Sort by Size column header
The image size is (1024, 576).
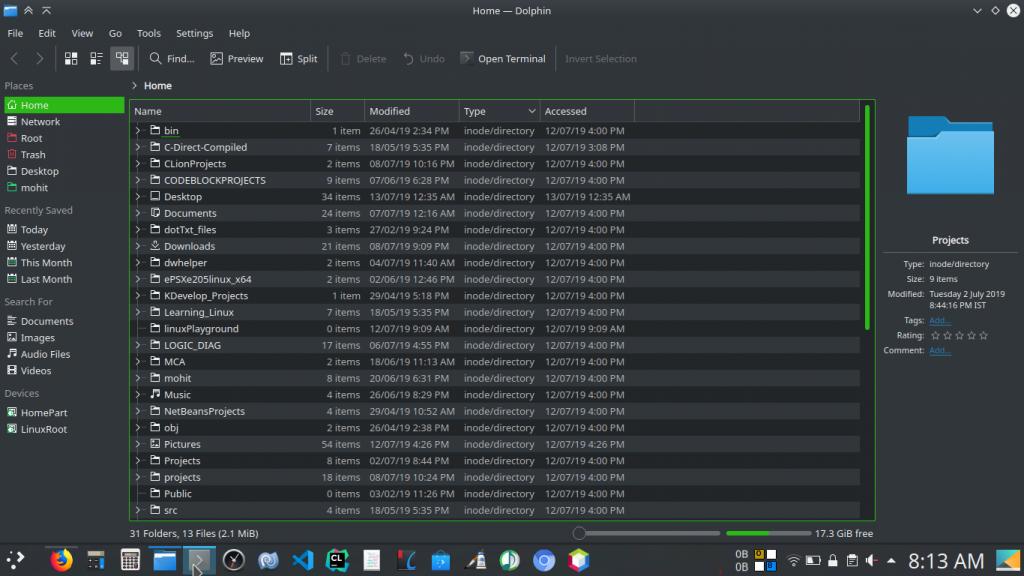(x=338, y=111)
